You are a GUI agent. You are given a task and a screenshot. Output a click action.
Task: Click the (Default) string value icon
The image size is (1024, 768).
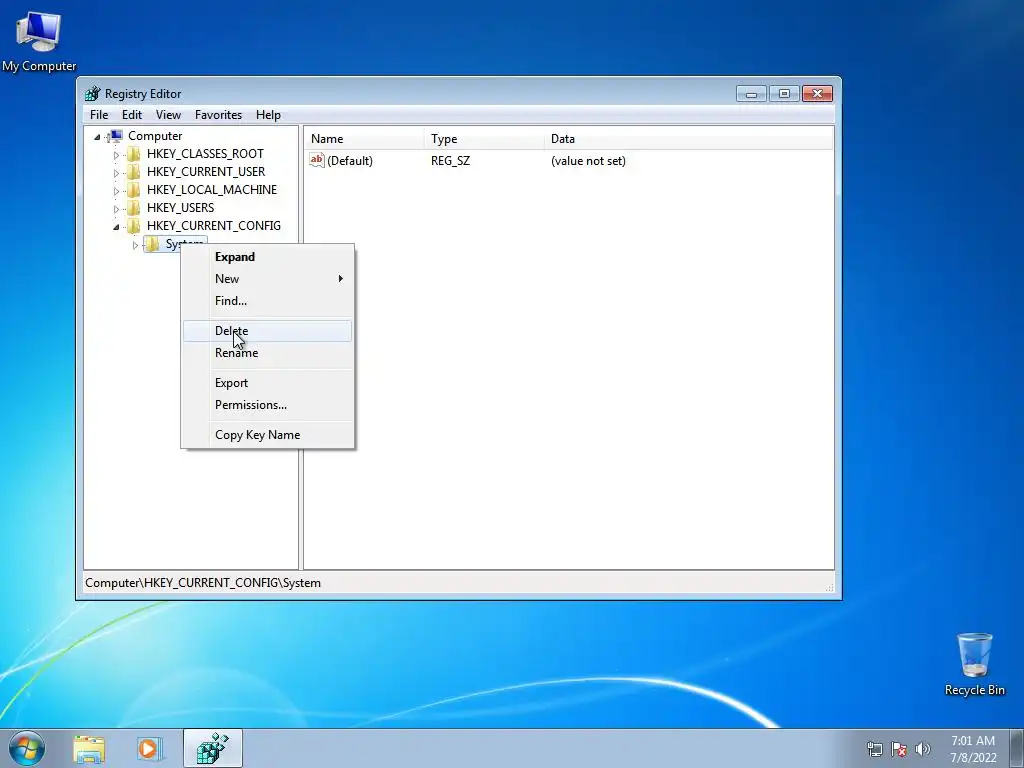point(317,160)
